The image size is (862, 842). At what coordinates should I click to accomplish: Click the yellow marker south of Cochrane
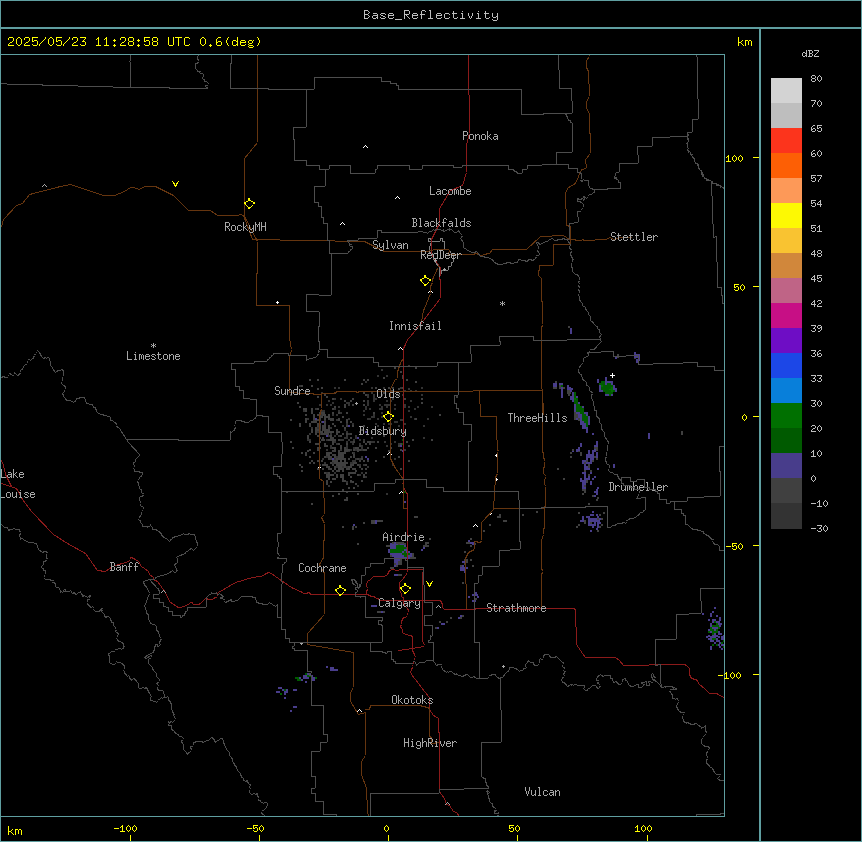[x=340, y=590]
